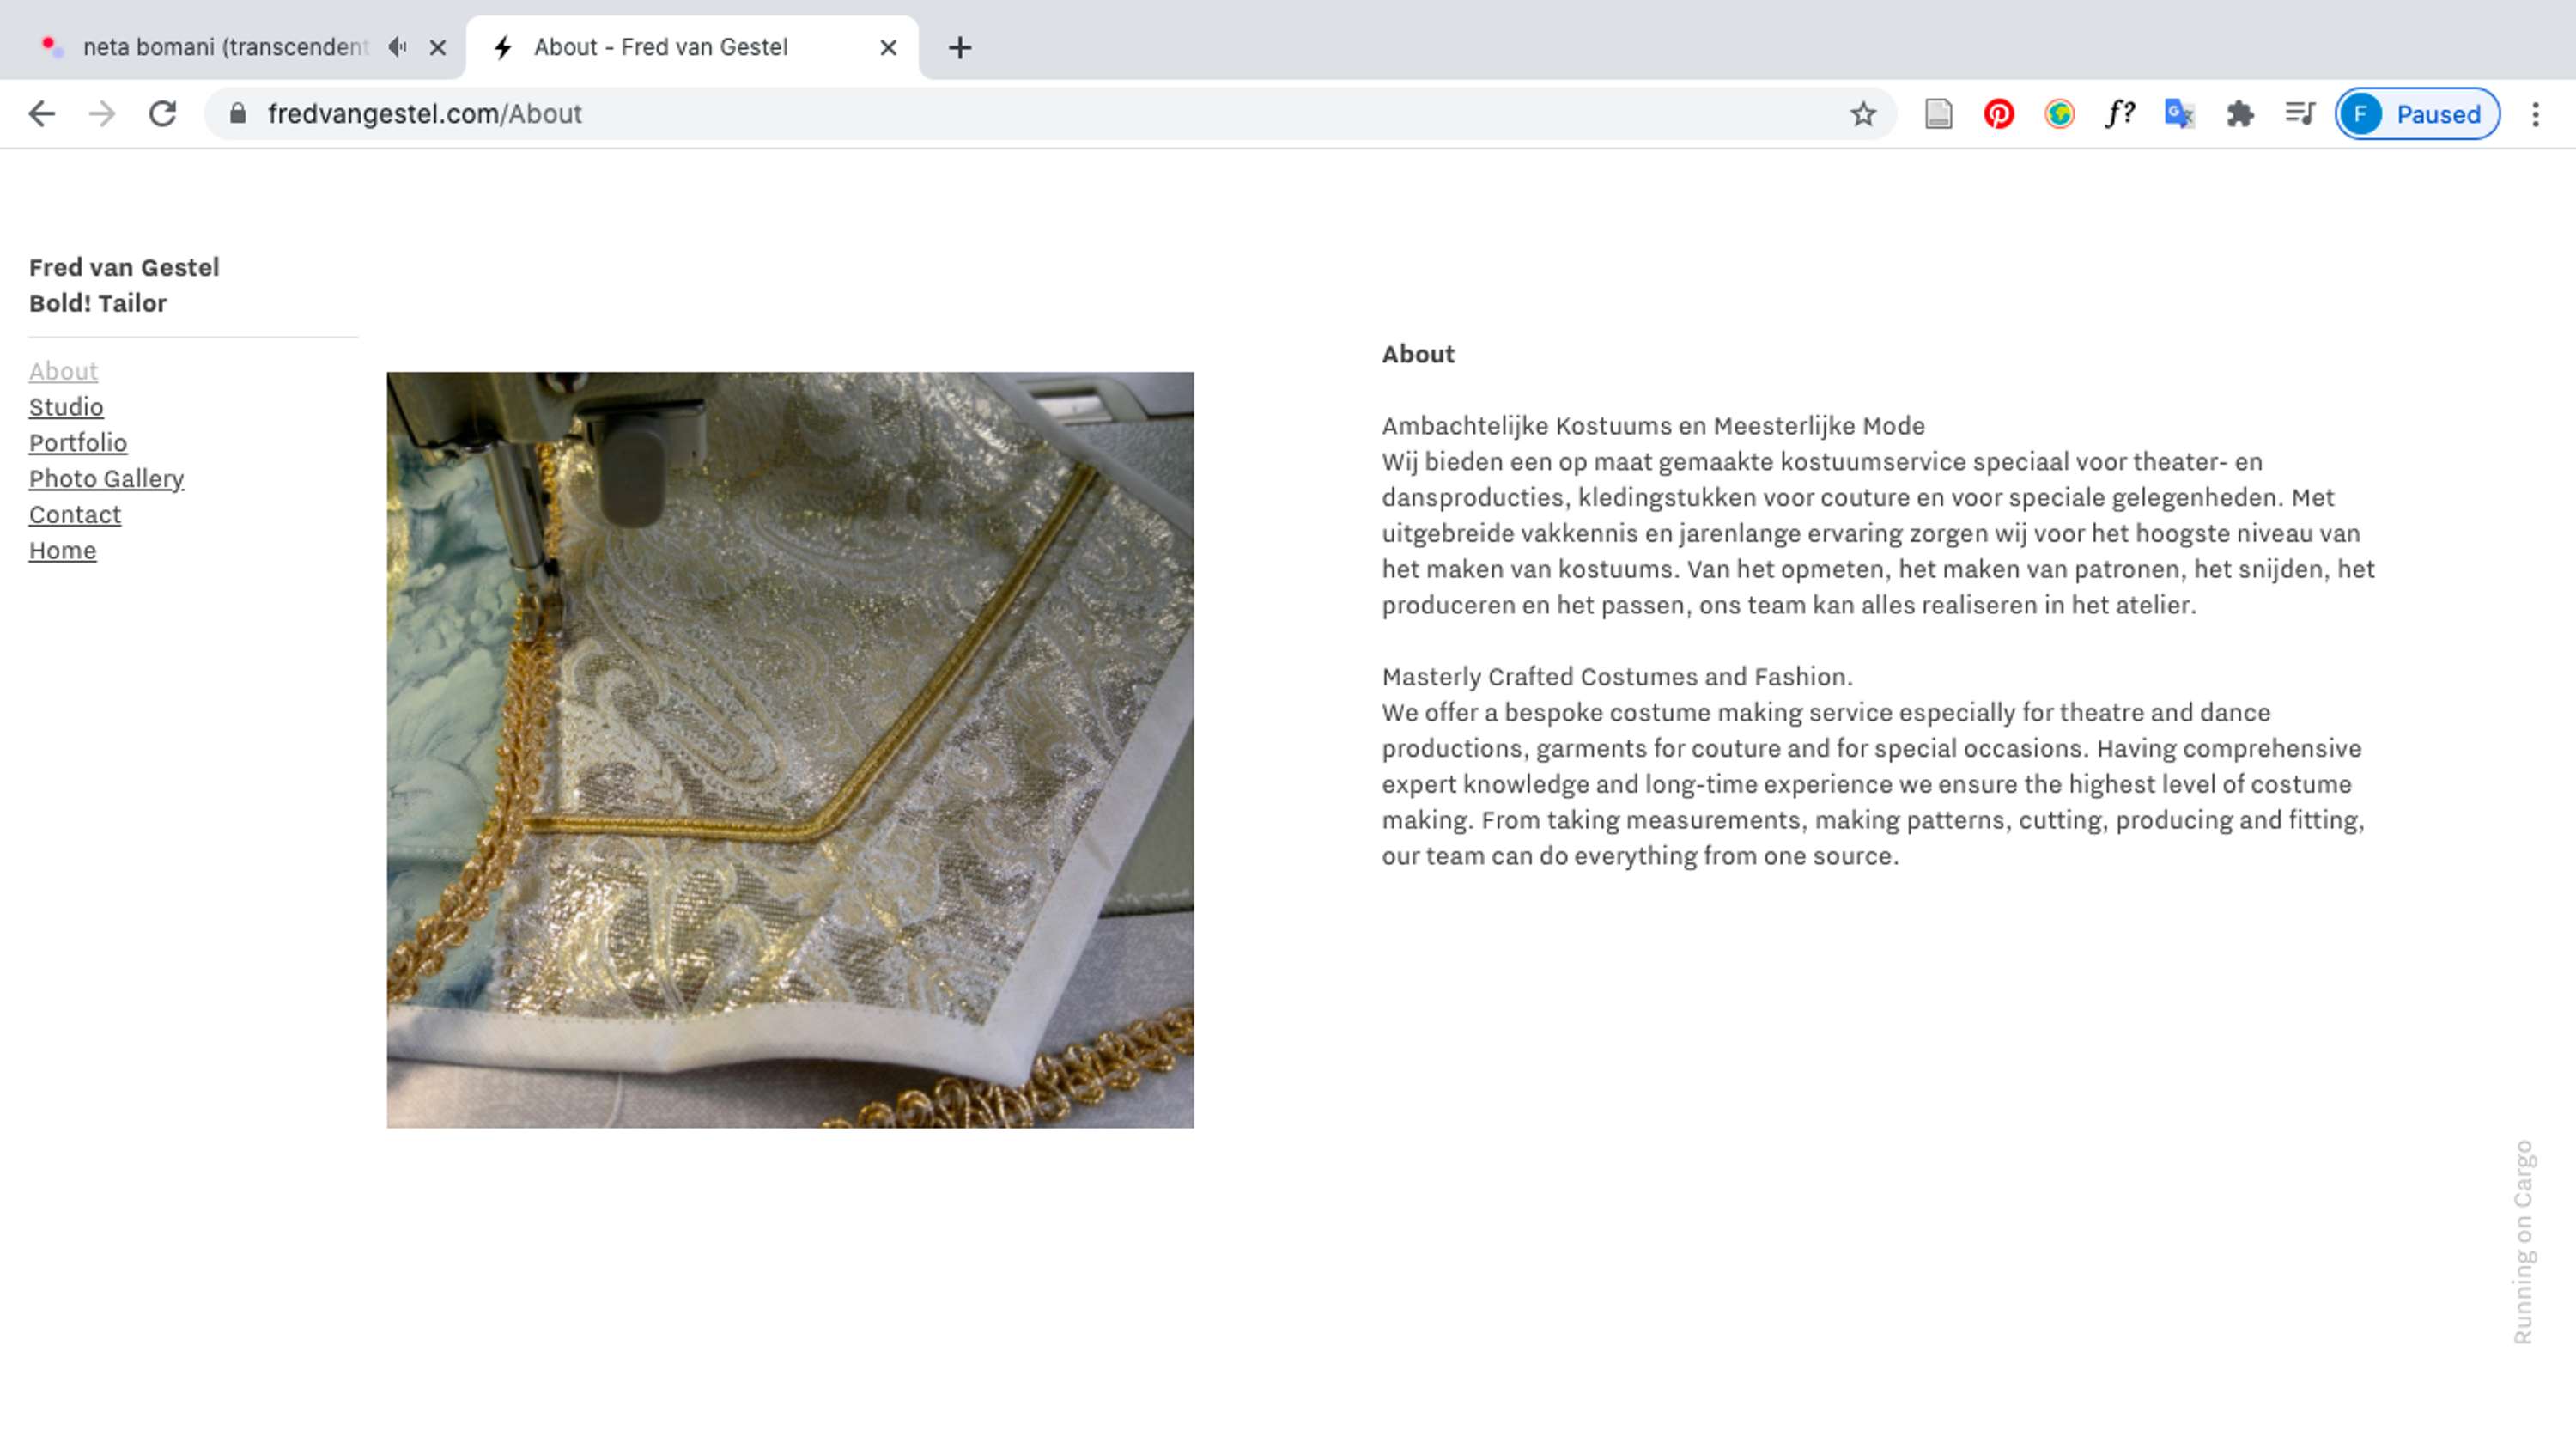Click the 'Bold! Tailor' subtitle

point(98,303)
